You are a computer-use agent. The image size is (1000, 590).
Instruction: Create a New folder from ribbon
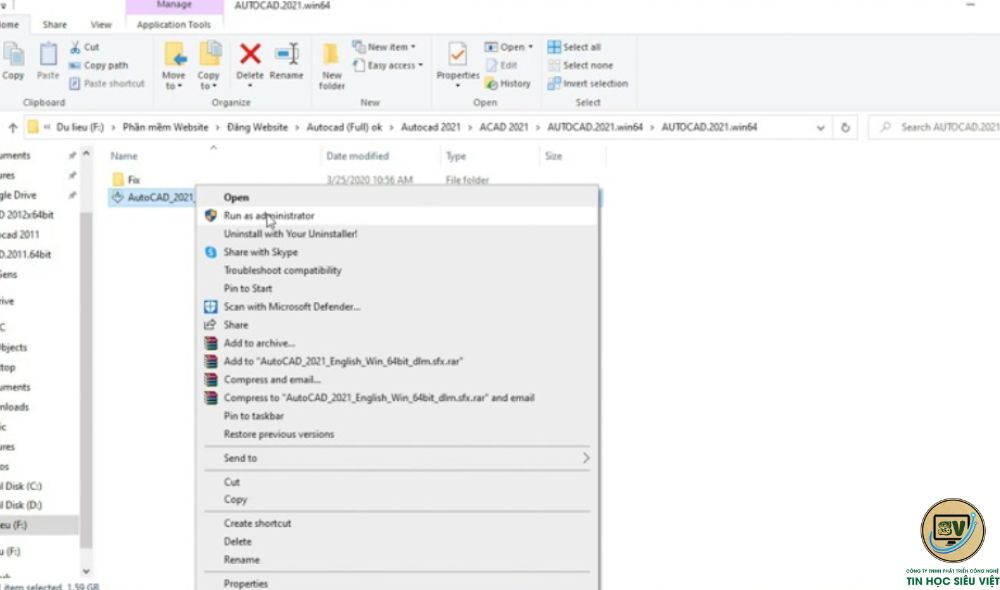[x=332, y=66]
